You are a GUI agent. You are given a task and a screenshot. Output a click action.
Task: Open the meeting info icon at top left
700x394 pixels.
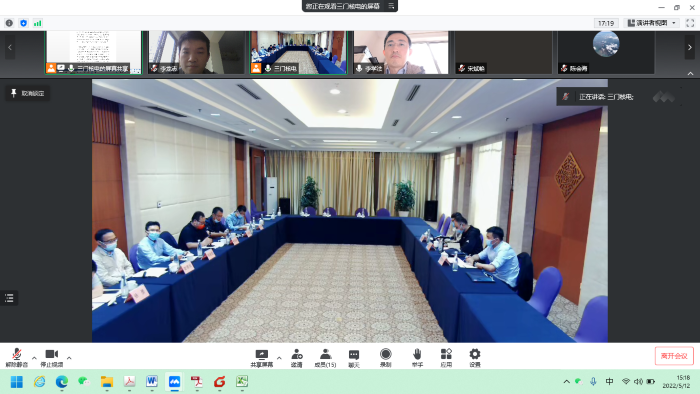point(9,23)
